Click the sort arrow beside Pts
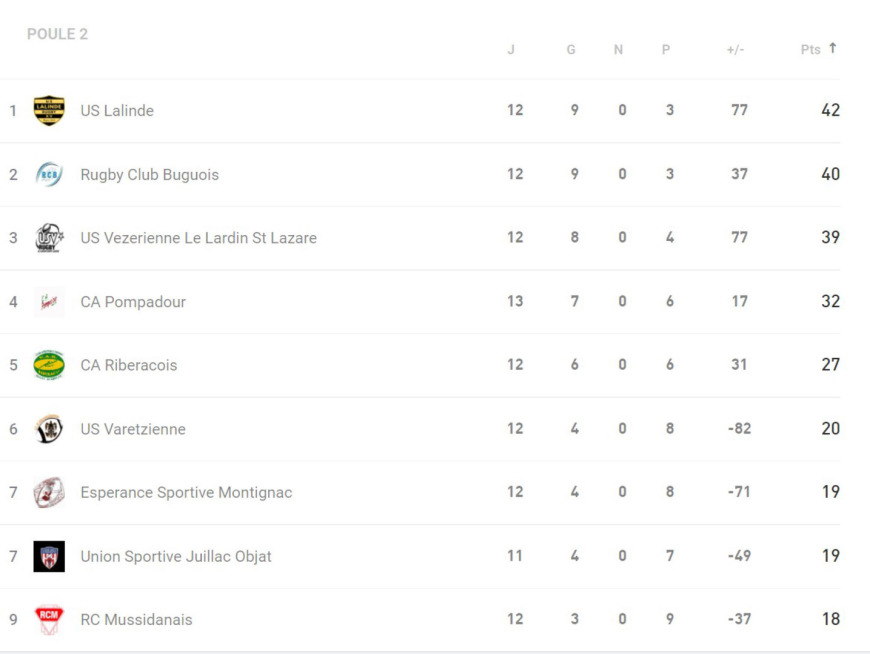Screen dimensions: 870x654 pyautogui.click(x=832, y=48)
